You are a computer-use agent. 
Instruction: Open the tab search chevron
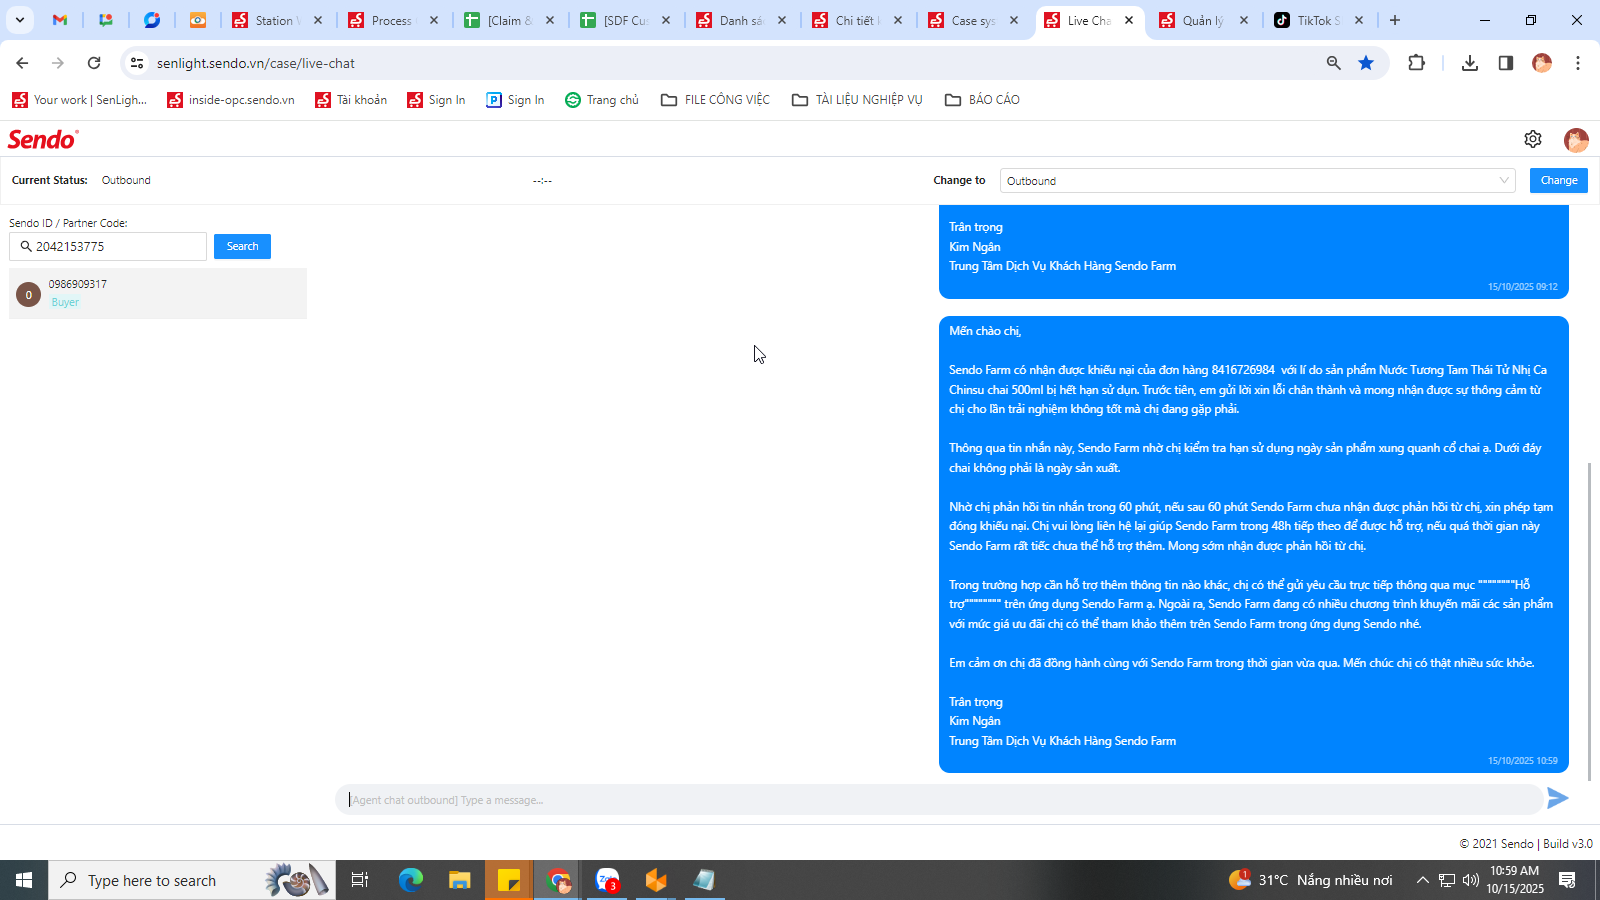point(19,20)
